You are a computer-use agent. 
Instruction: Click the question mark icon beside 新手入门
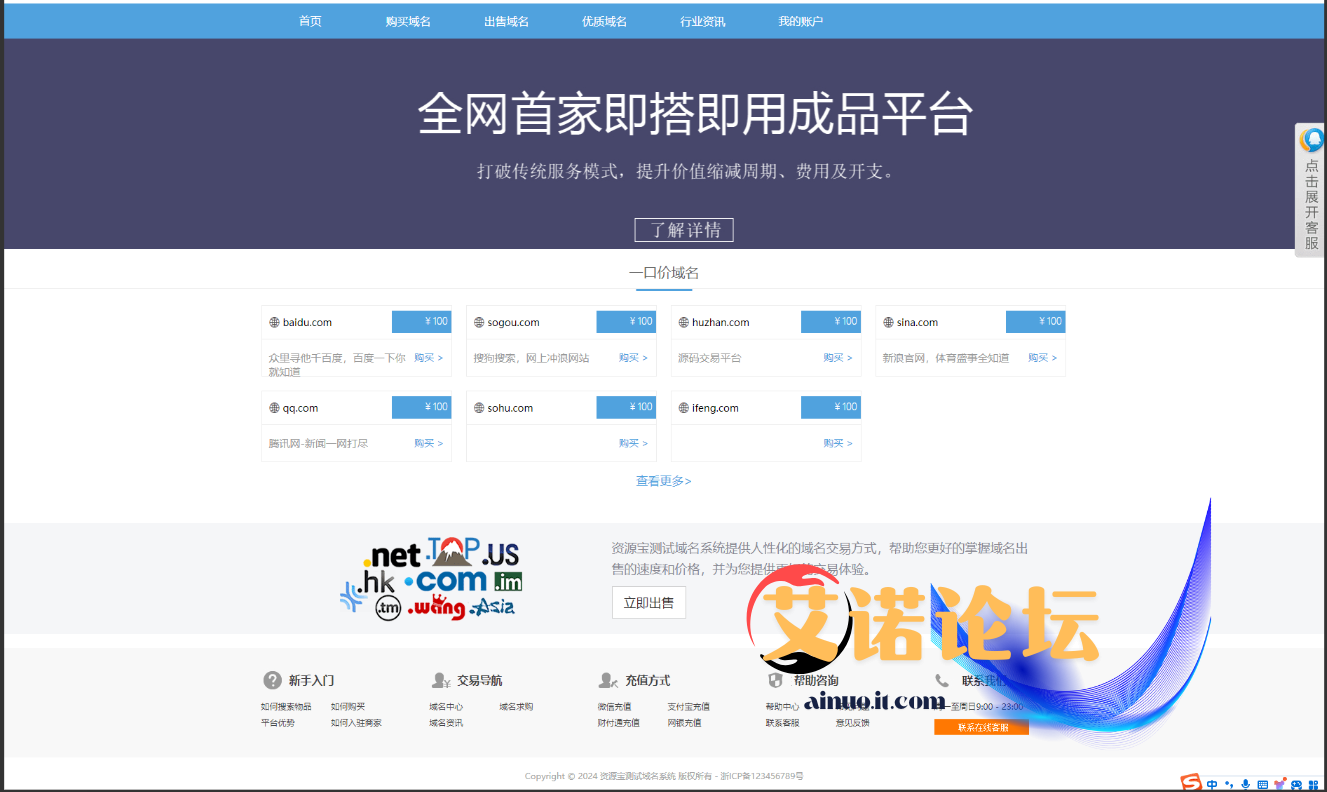click(x=272, y=680)
